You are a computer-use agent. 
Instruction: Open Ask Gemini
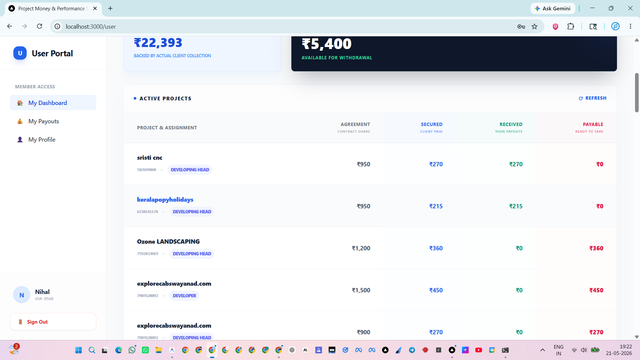(x=553, y=8)
